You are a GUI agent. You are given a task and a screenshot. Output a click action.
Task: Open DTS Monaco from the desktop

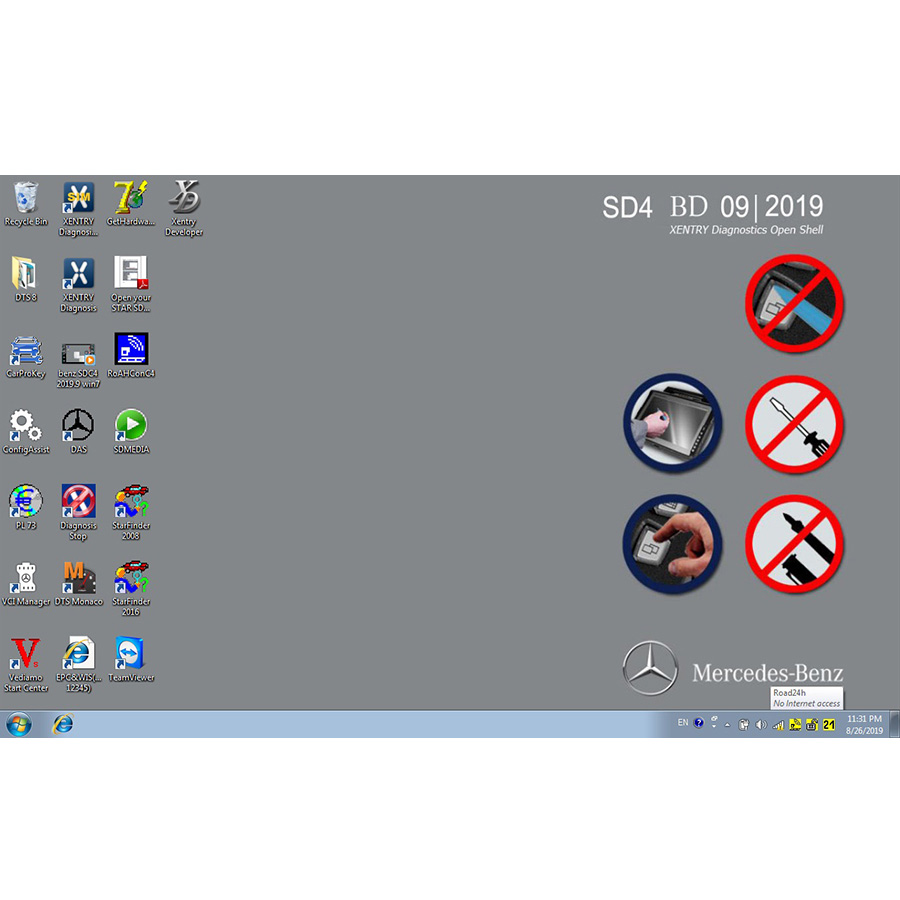pyautogui.click(x=78, y=578)
